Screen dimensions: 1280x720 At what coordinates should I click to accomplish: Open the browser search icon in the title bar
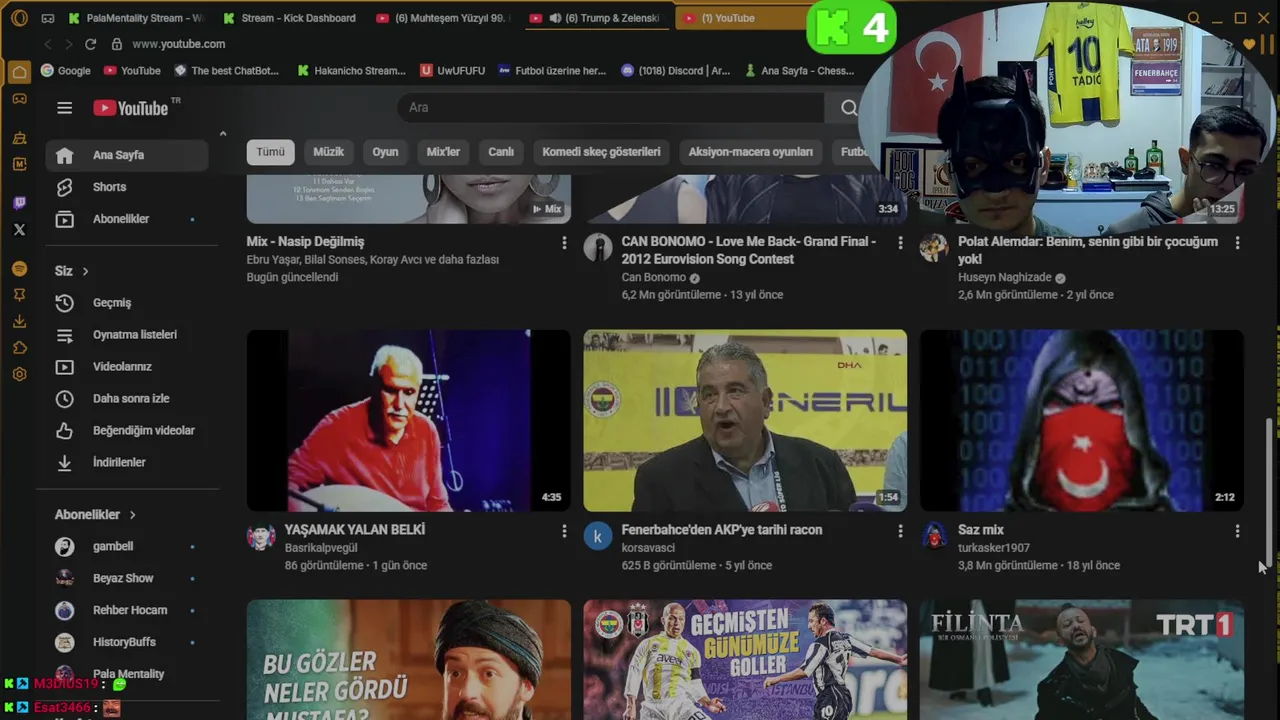click(1193, 18)
